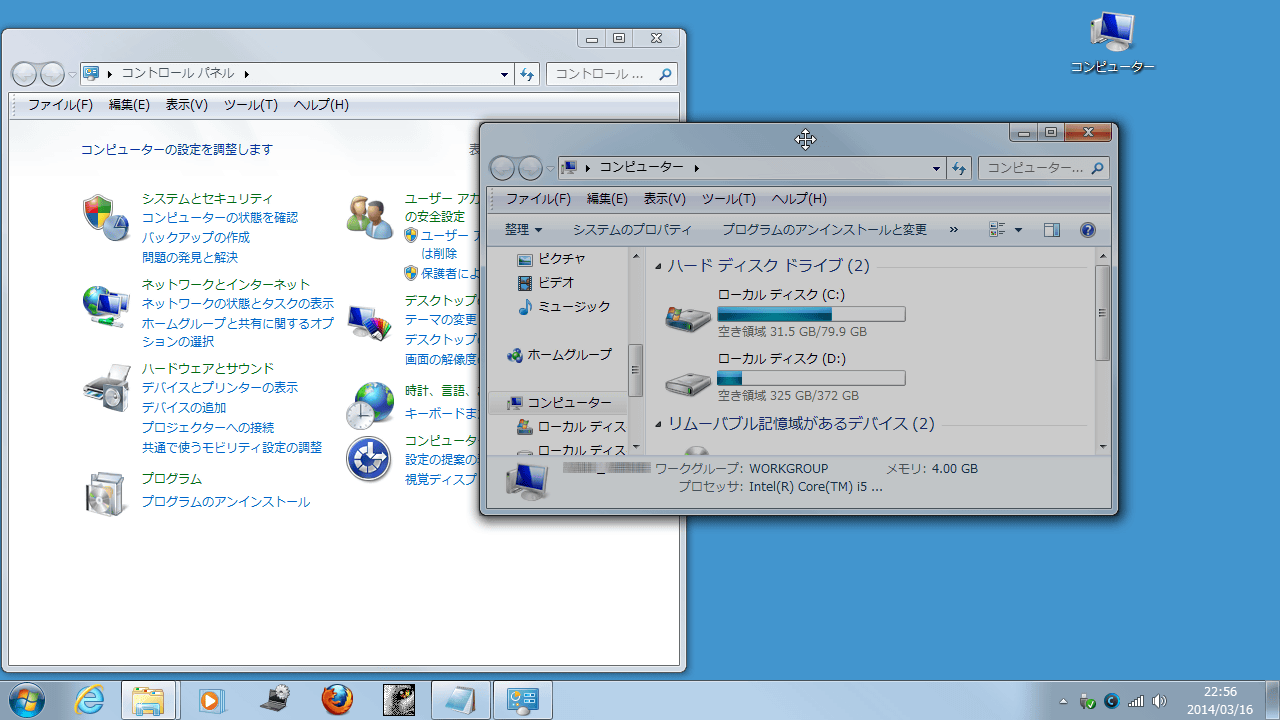This screenshot has height=720, width=1280.
Task: Click Computer window content scrollbar
Action: pos(1103,313)
